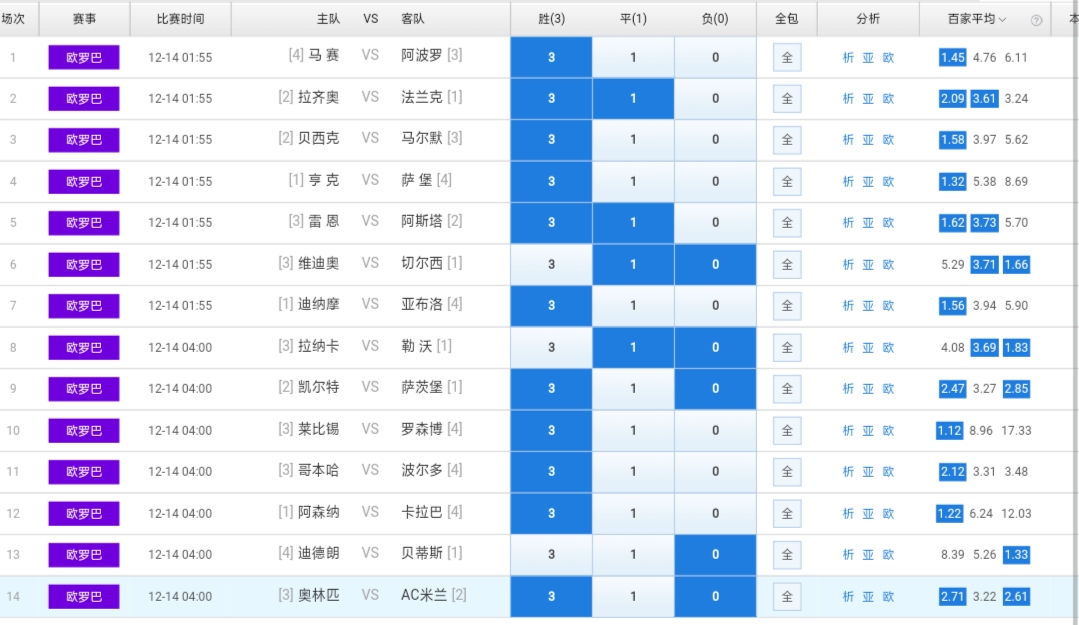This screenshot has width=1079, height=625.
Task: Open 欧 link for 凯尔特 vs 萨茨堡
Action: 888,389
